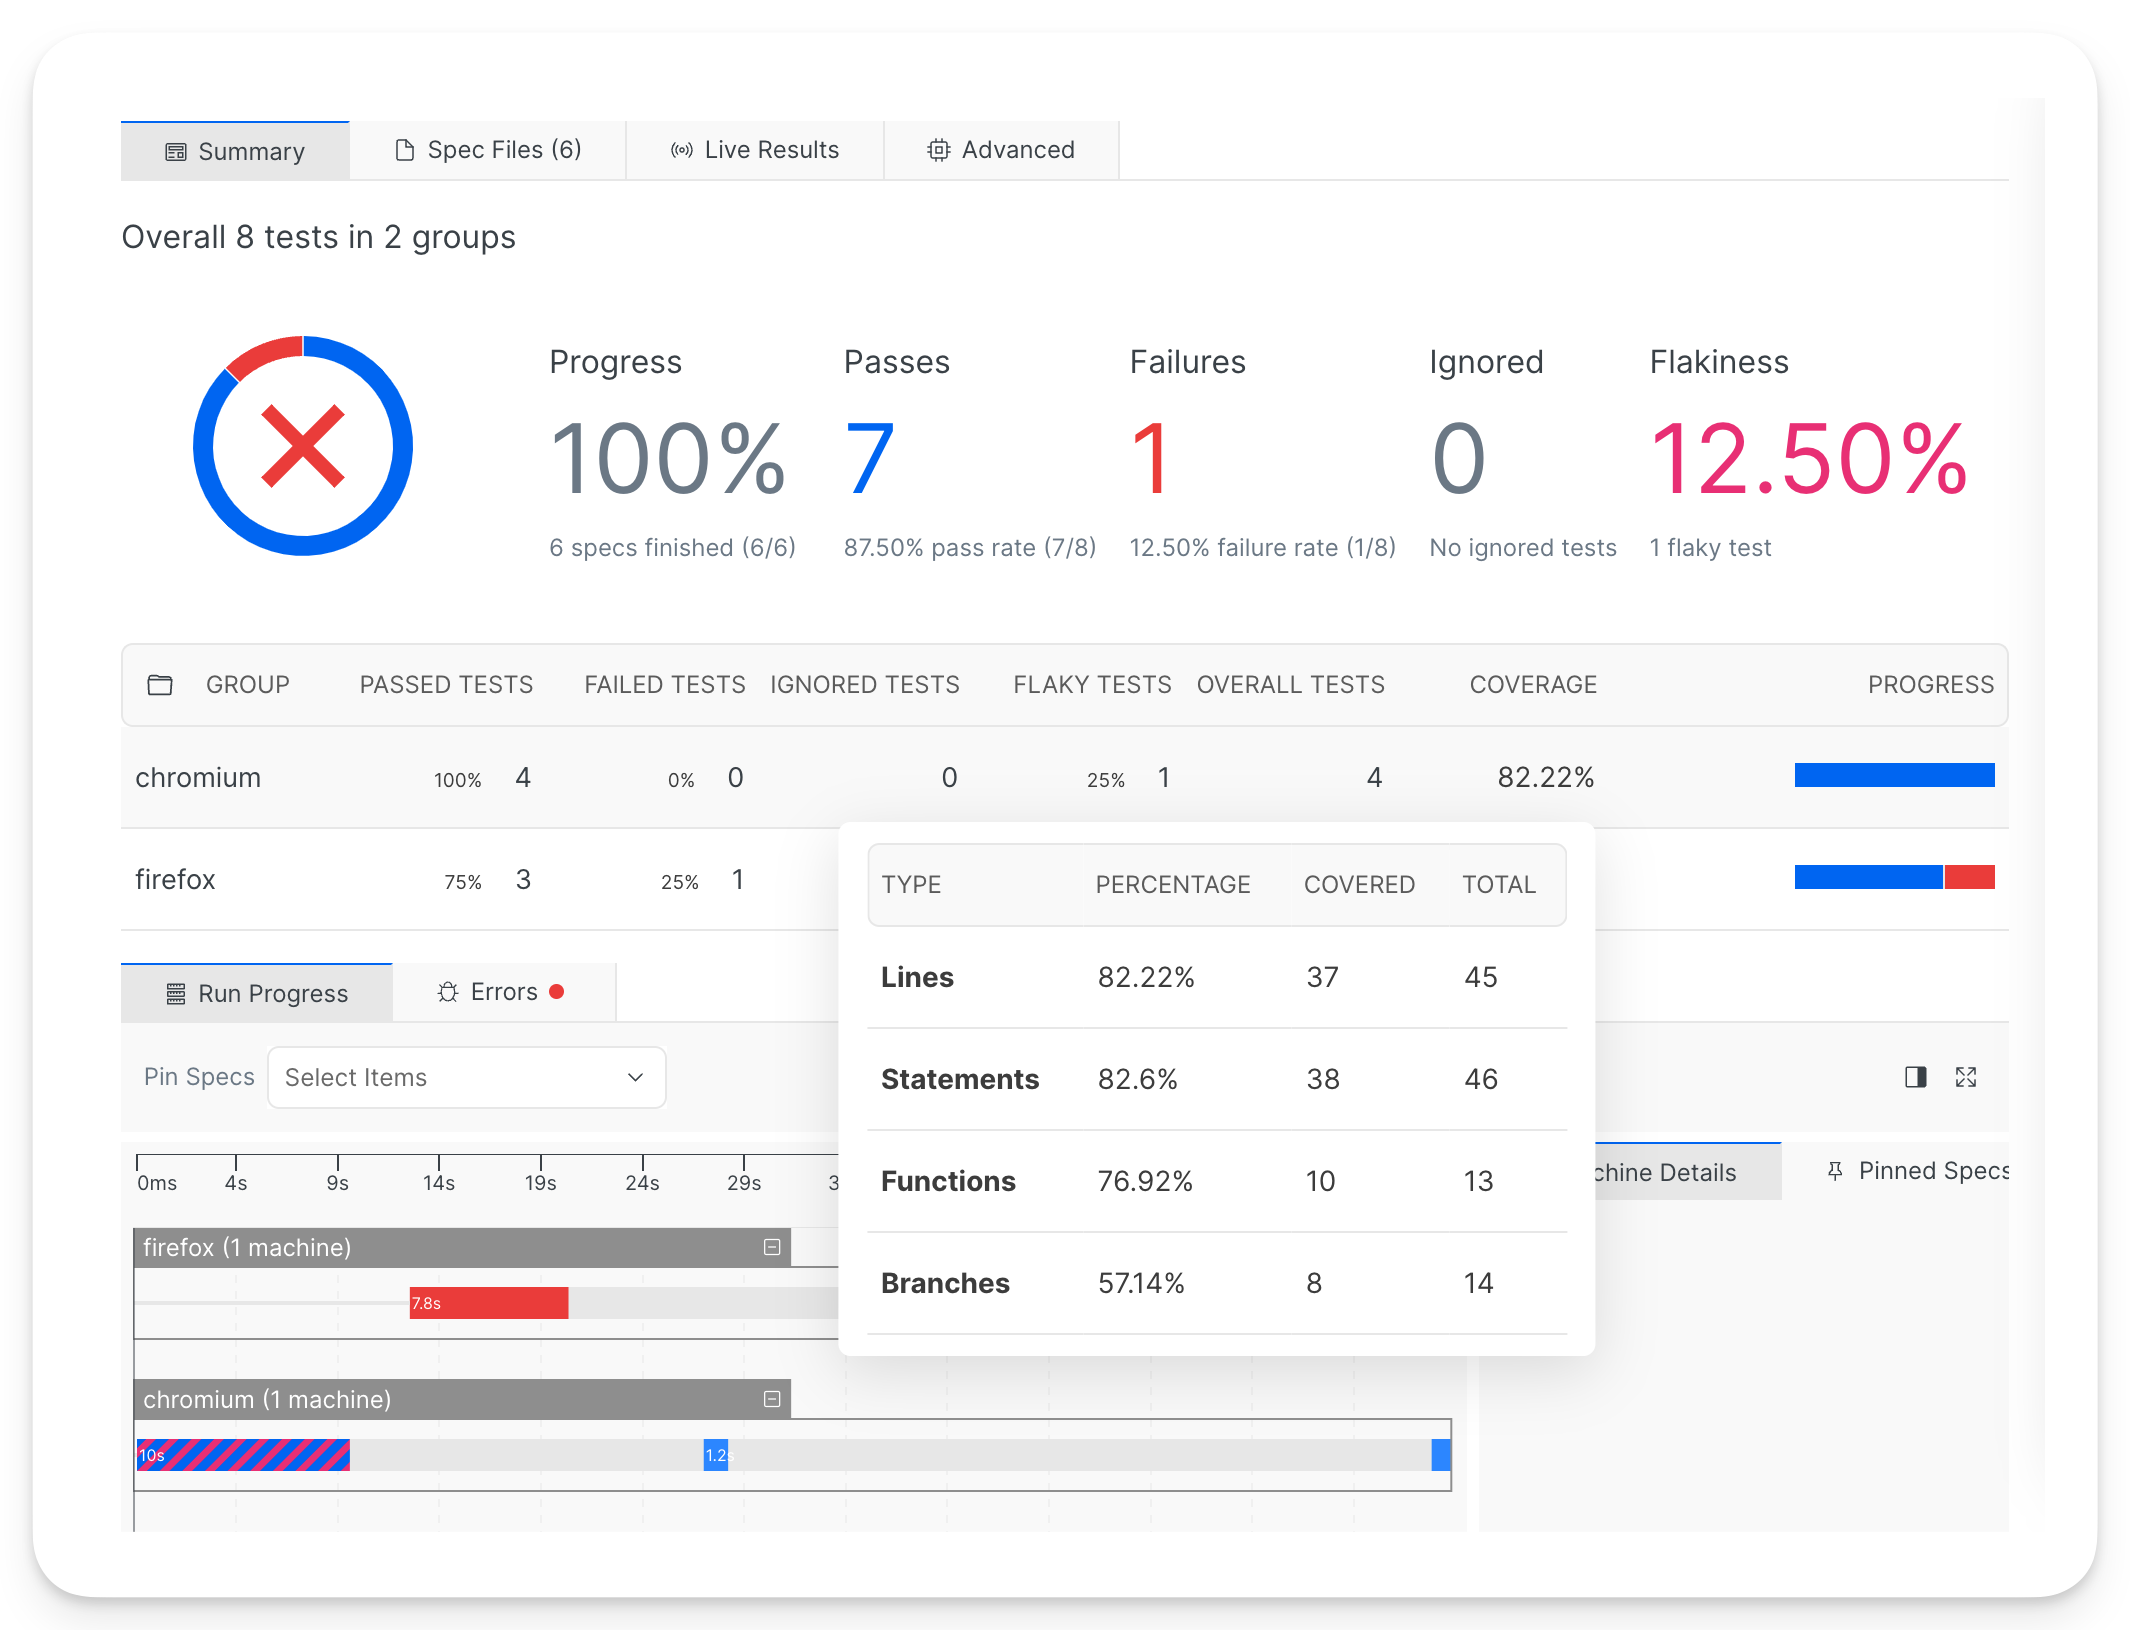2130x1630 pixels.
Task: Click the firefox progress bar
Action: coord(1894,877)
